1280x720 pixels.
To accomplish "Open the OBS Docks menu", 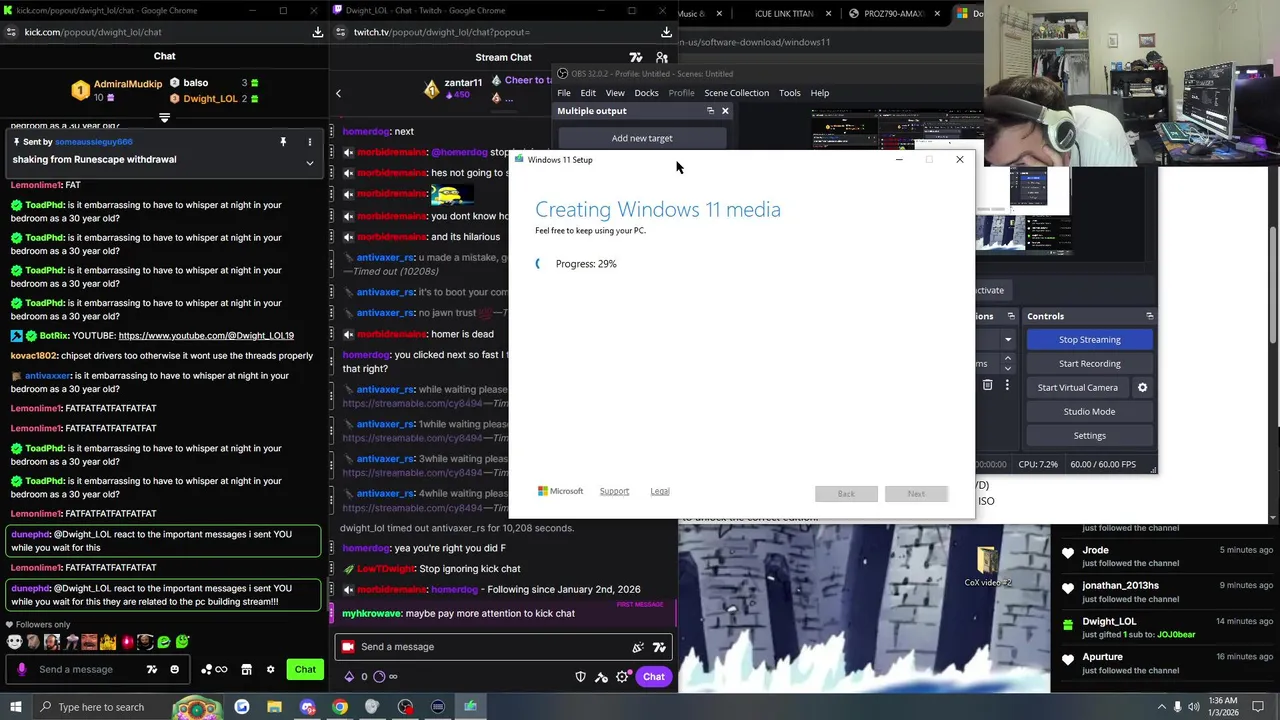I will point(646,93).
